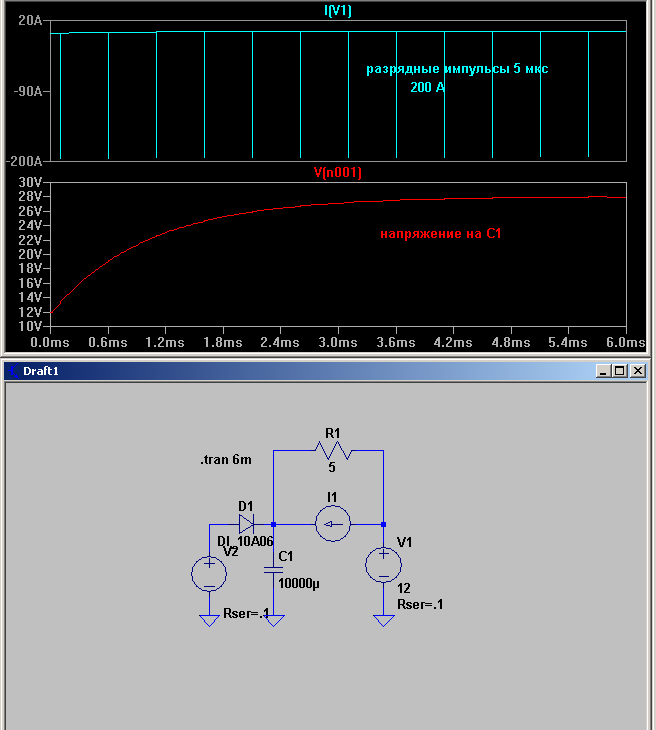The image size is (656, 730).
Task: Select the red annotation 'напряжение на C1'
Action: (440, 233)
